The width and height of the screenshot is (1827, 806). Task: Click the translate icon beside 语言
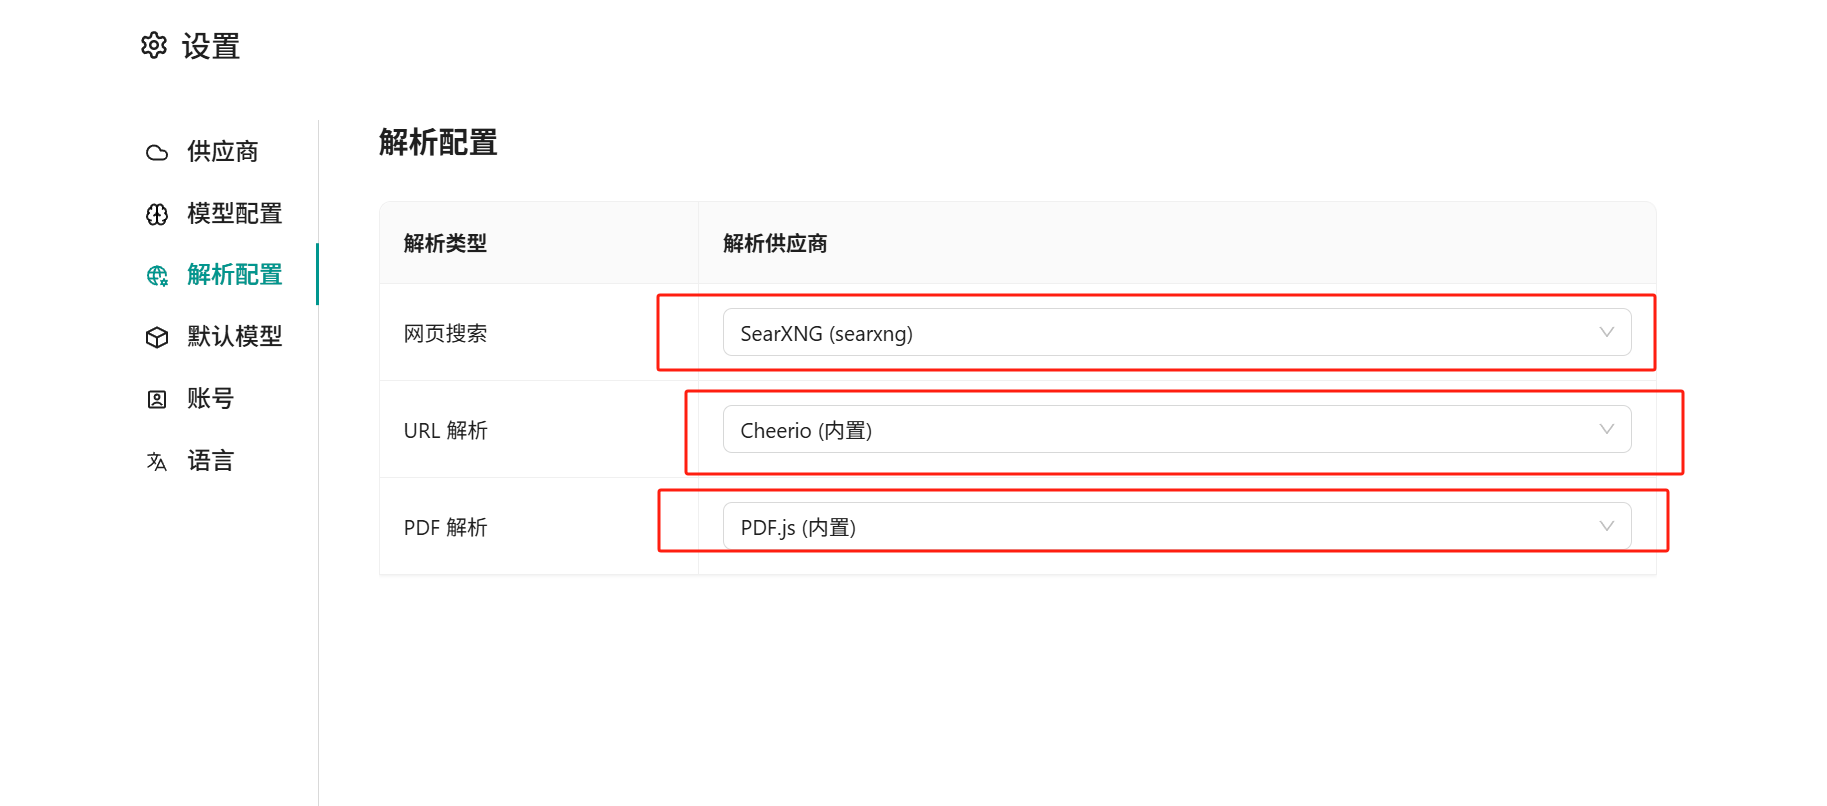click(157, 462)
